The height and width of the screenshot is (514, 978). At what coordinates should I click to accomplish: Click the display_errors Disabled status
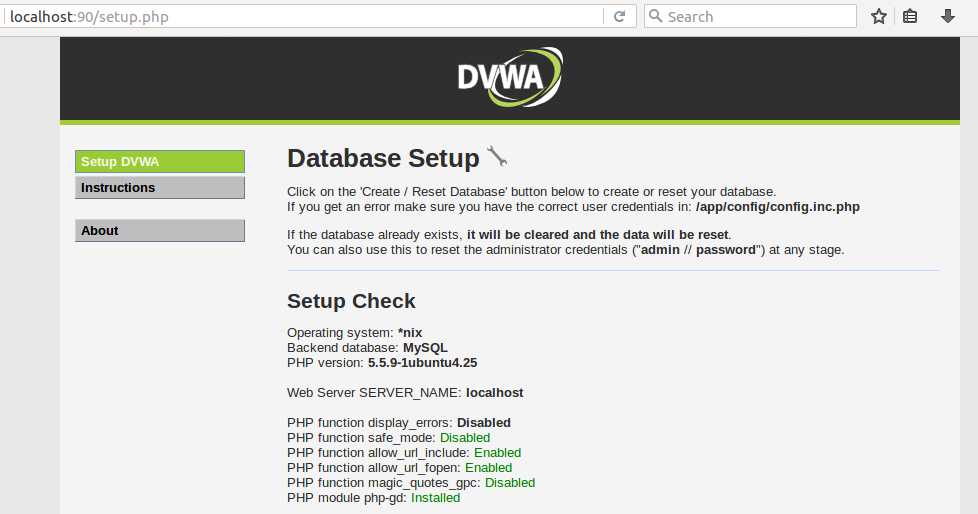pos(484,423)
